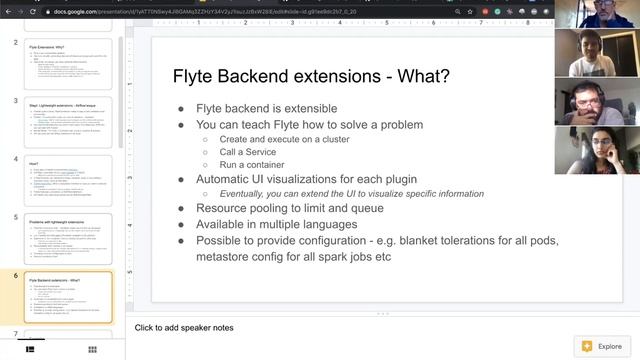Click bullet 'Automatic UI visualizations for each plugin'
The width and height of the screenshot is (640, 360).
coord(307,179)
